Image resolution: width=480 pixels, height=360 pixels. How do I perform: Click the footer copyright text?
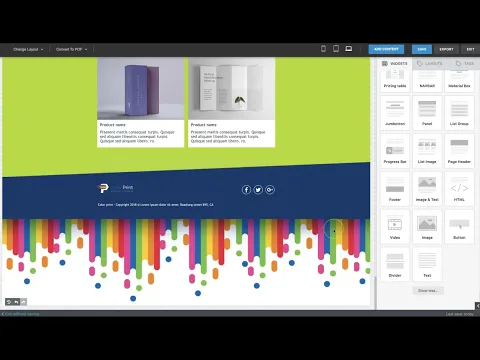click(156, 205)
